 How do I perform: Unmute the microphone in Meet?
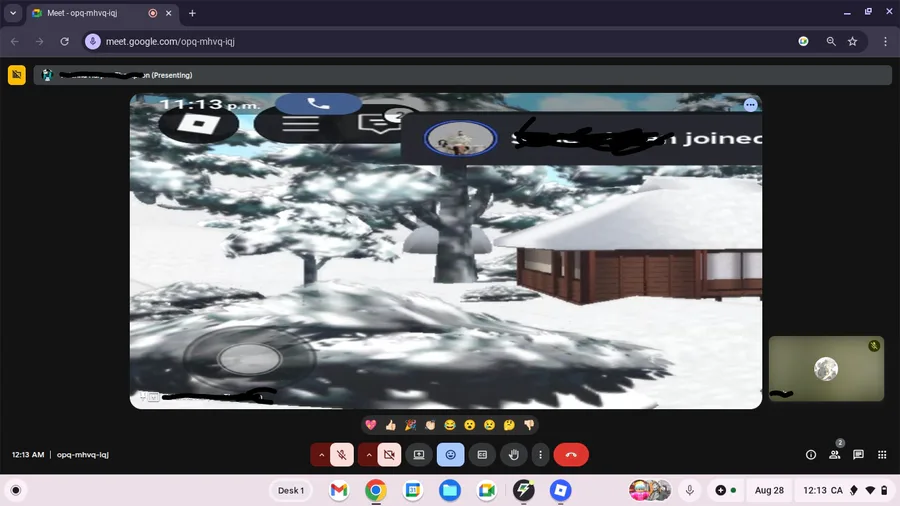342,455
